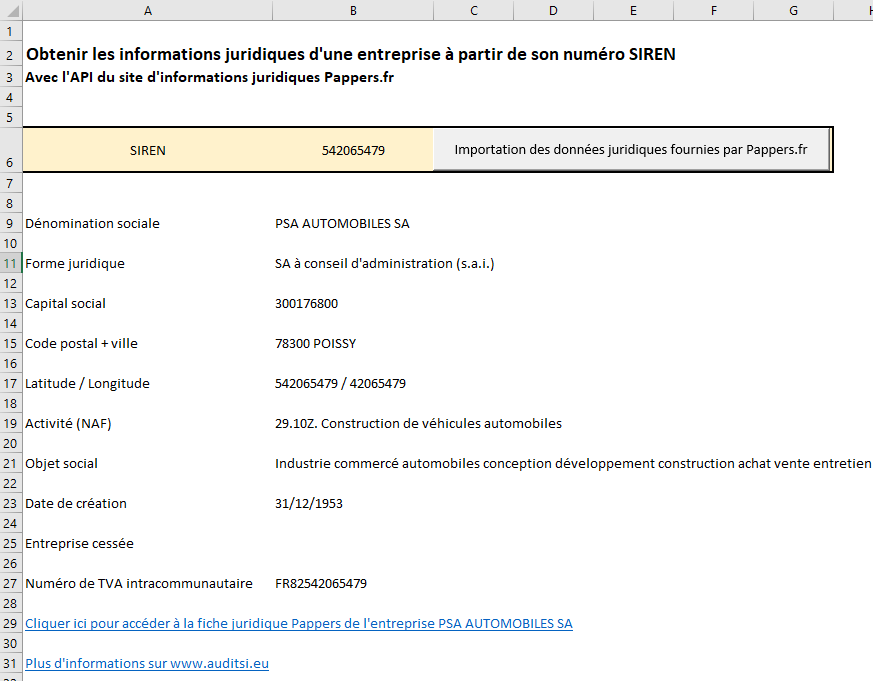Select row 25 header
873x681 pixels.
(x=10, y=543)
